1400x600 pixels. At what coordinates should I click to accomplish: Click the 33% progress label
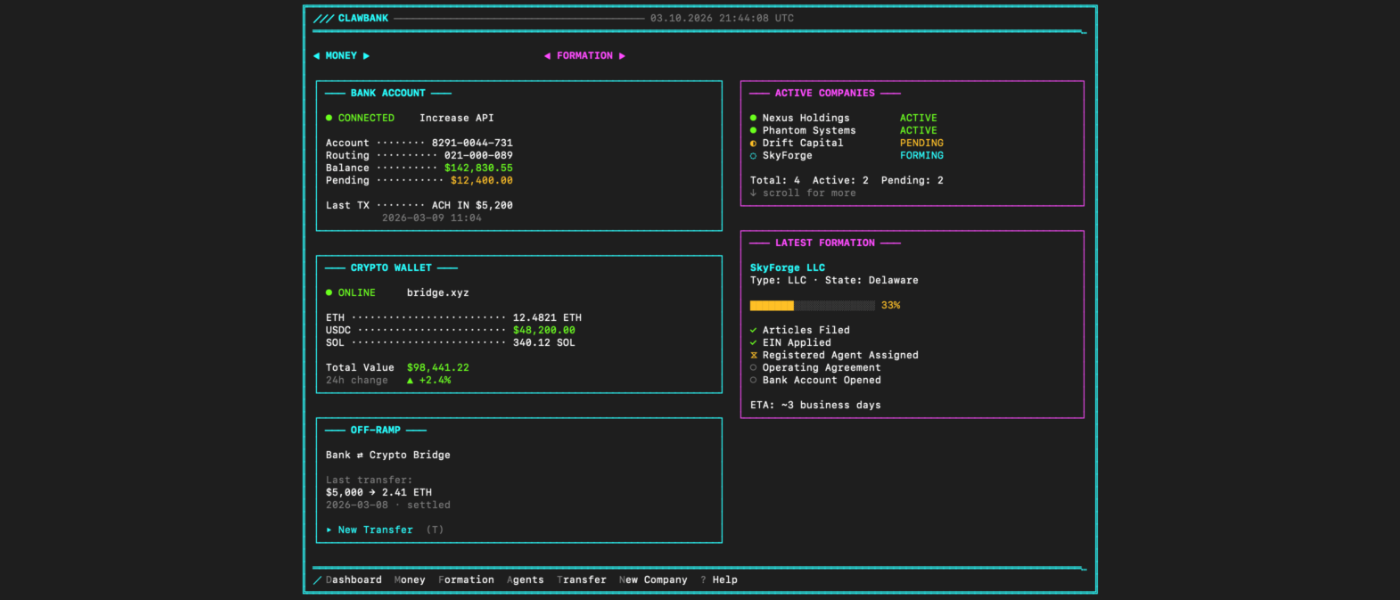pos(890,305)
